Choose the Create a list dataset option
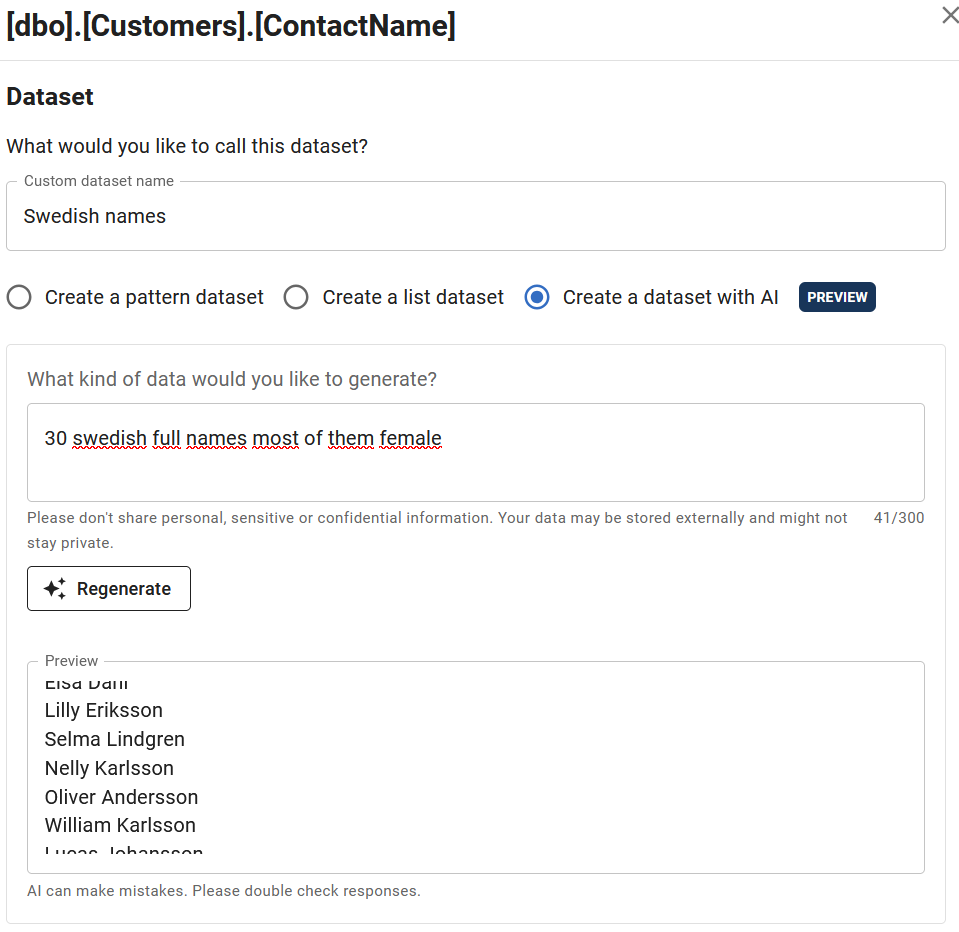The width and height of the screenshot is (959, 932). click(x=296, y=297)
